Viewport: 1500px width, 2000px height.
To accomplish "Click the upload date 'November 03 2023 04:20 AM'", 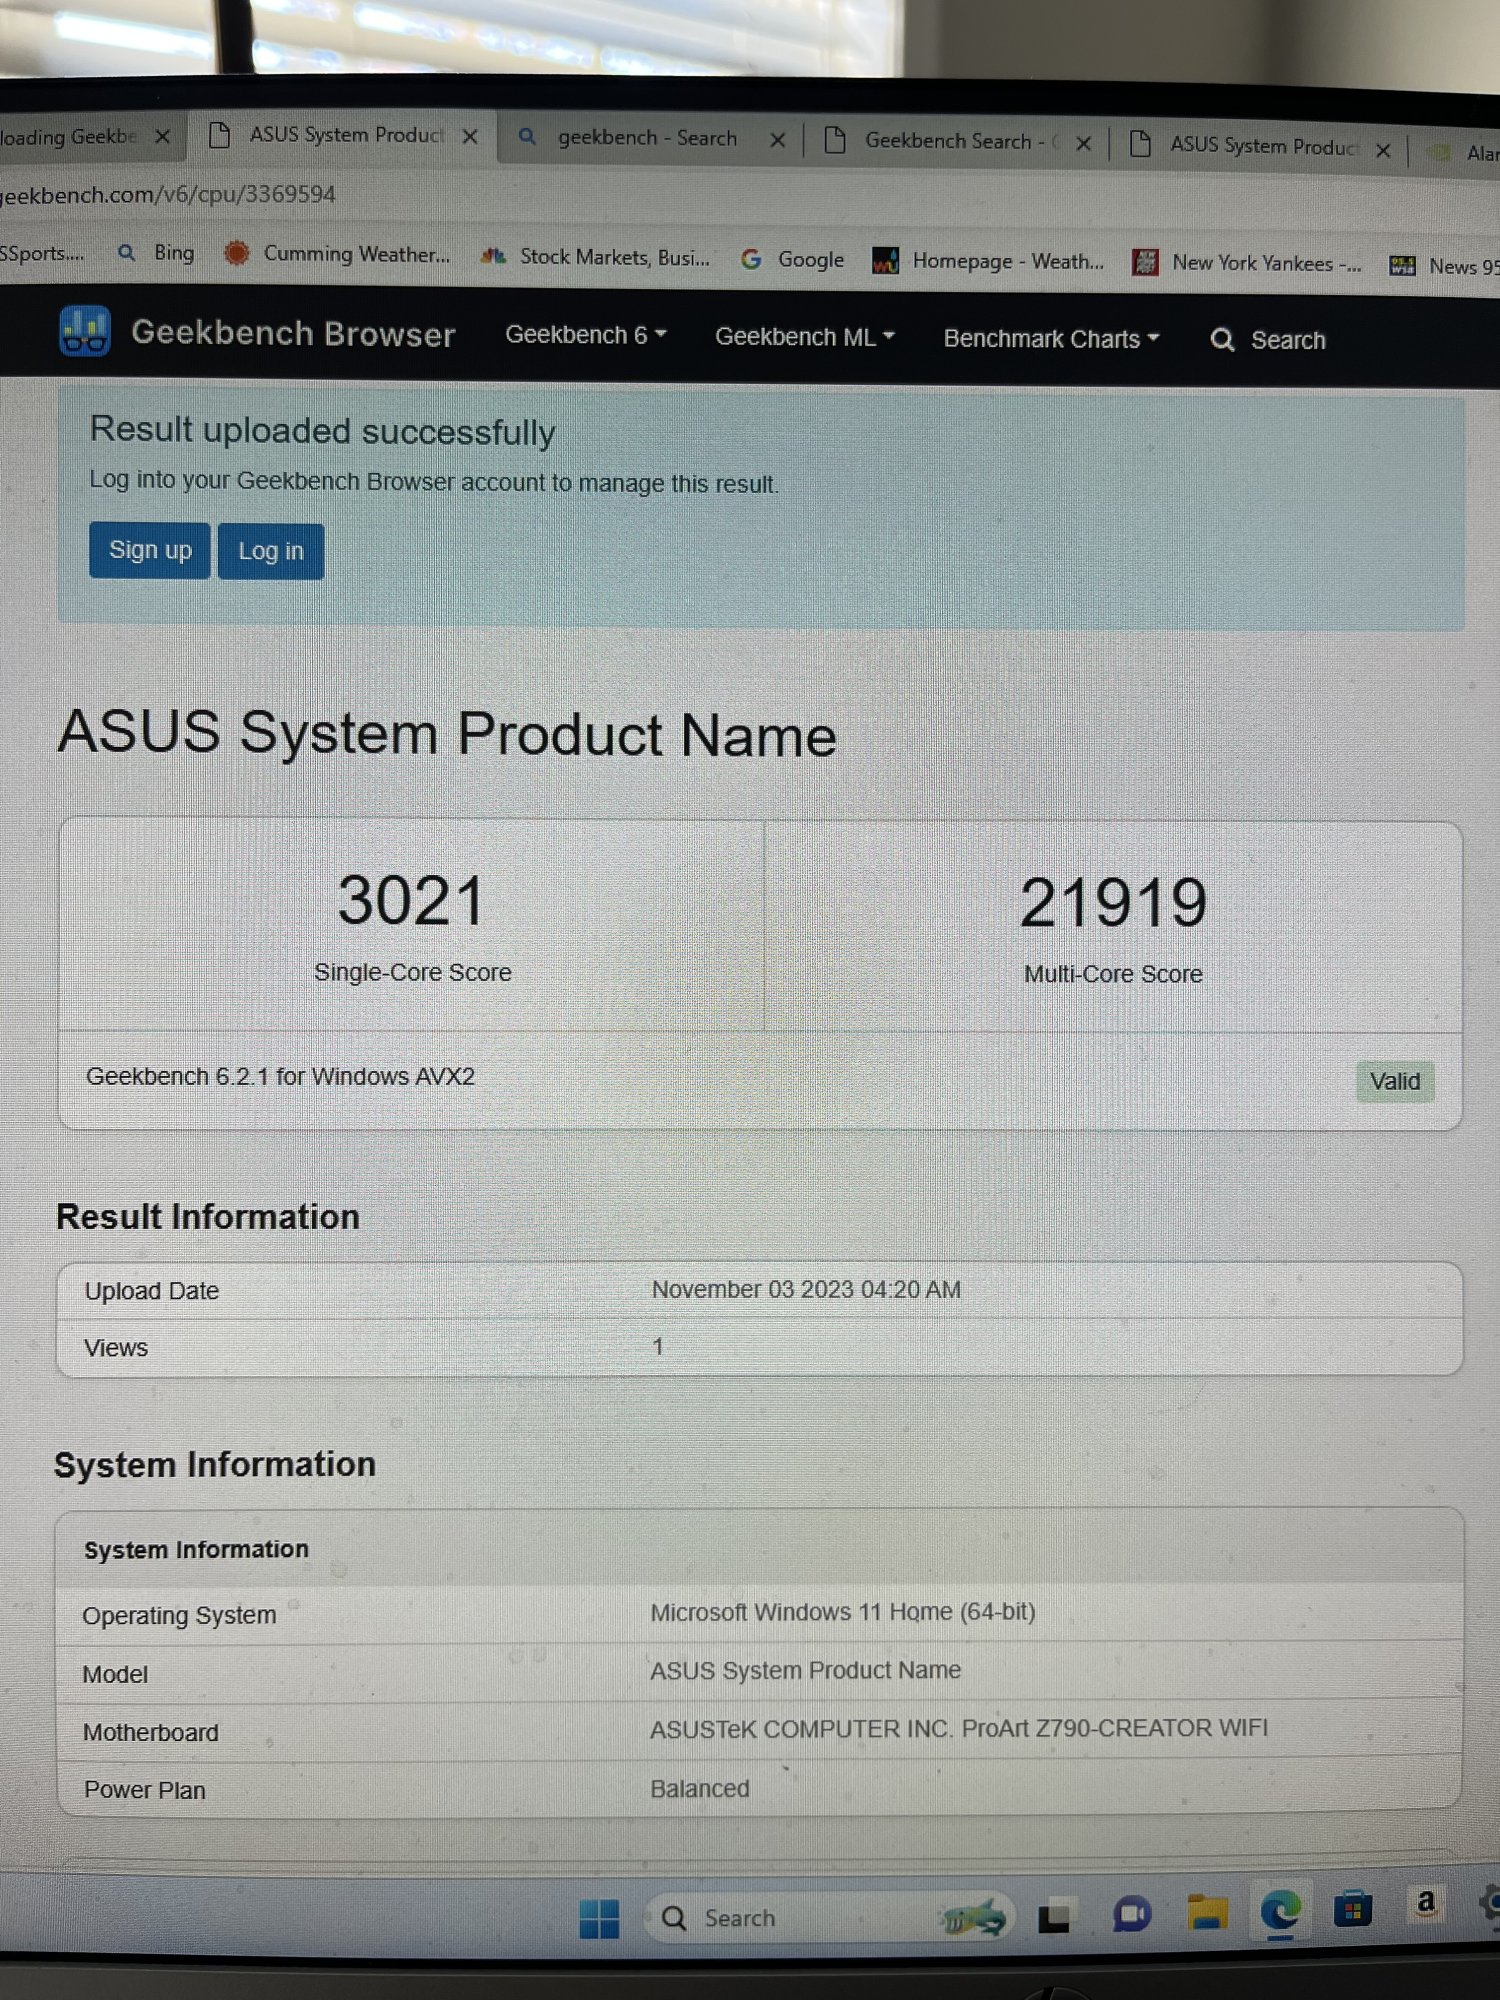I will point(806,1290).
